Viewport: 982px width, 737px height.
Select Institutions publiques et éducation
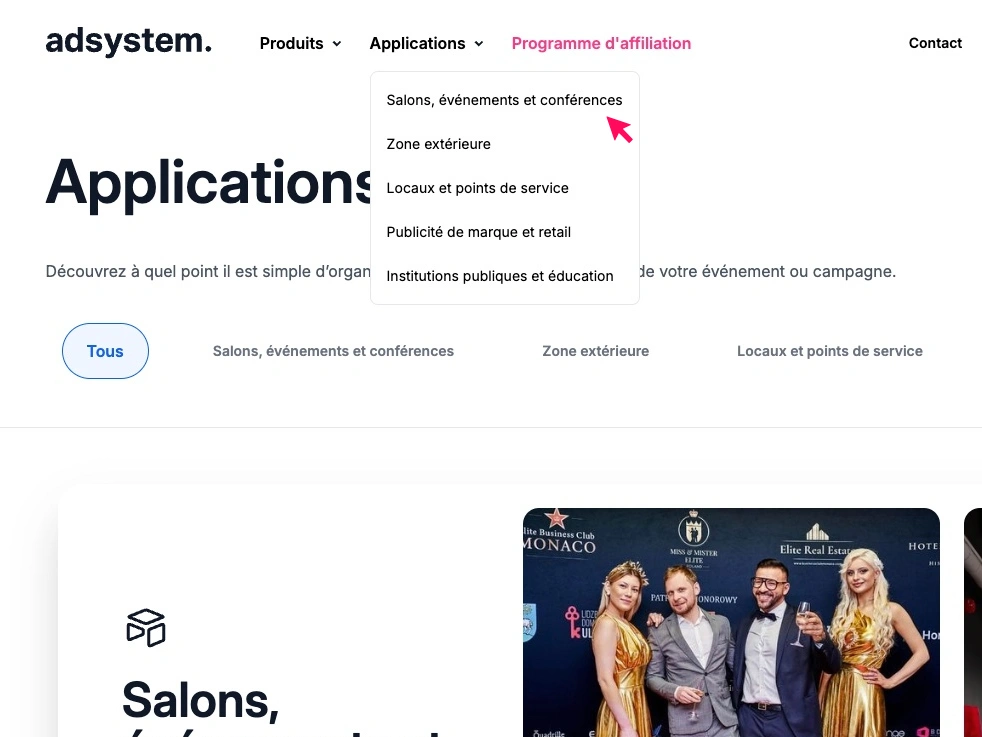[x=500, y=276]
